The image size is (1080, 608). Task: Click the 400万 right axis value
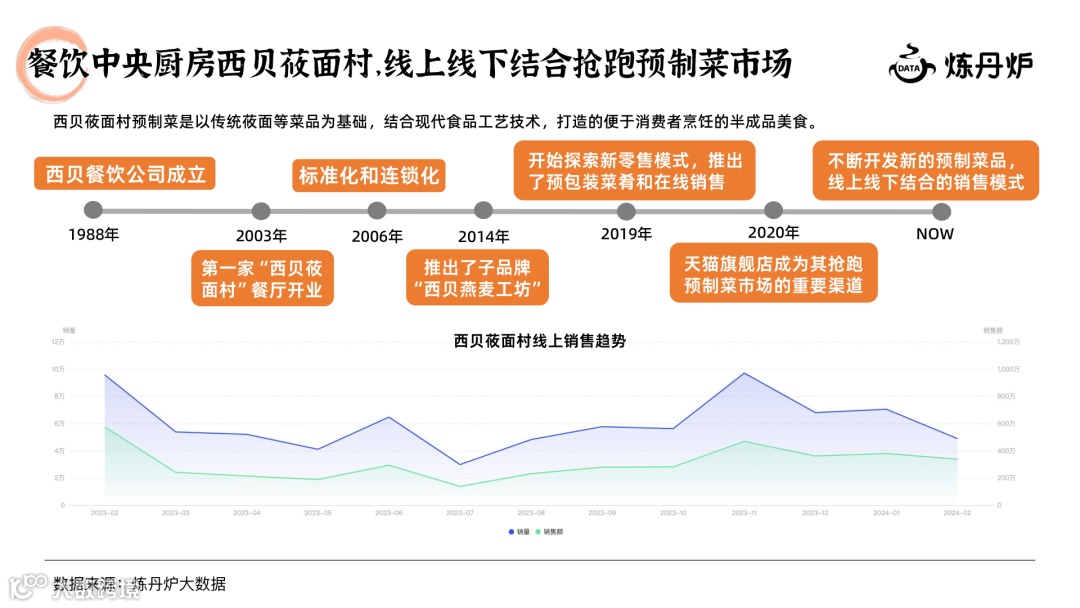point(1006,451)
